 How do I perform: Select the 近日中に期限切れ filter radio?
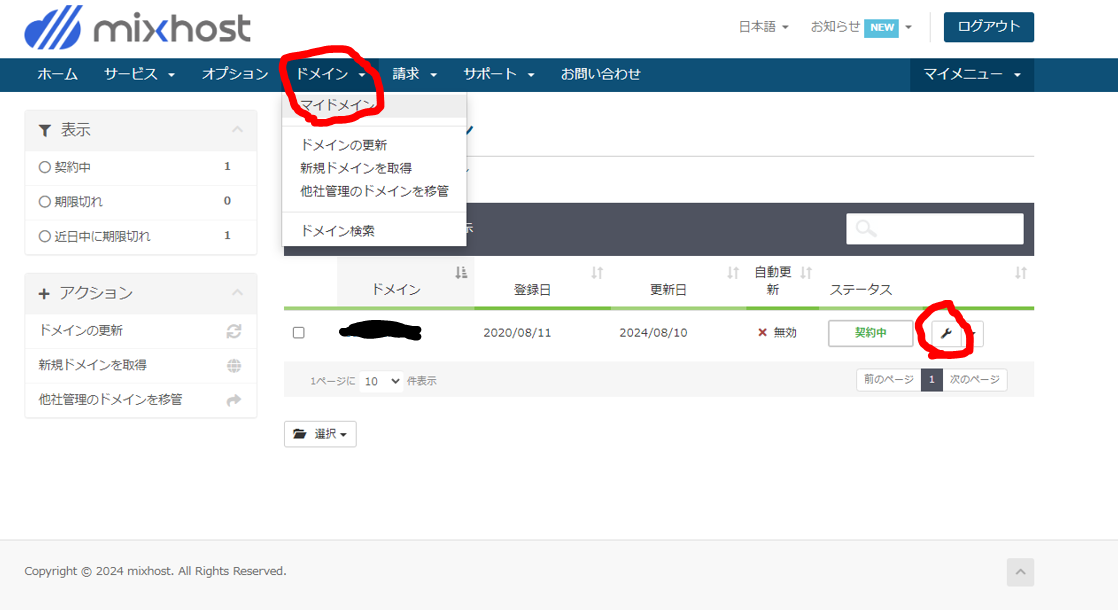44,236
